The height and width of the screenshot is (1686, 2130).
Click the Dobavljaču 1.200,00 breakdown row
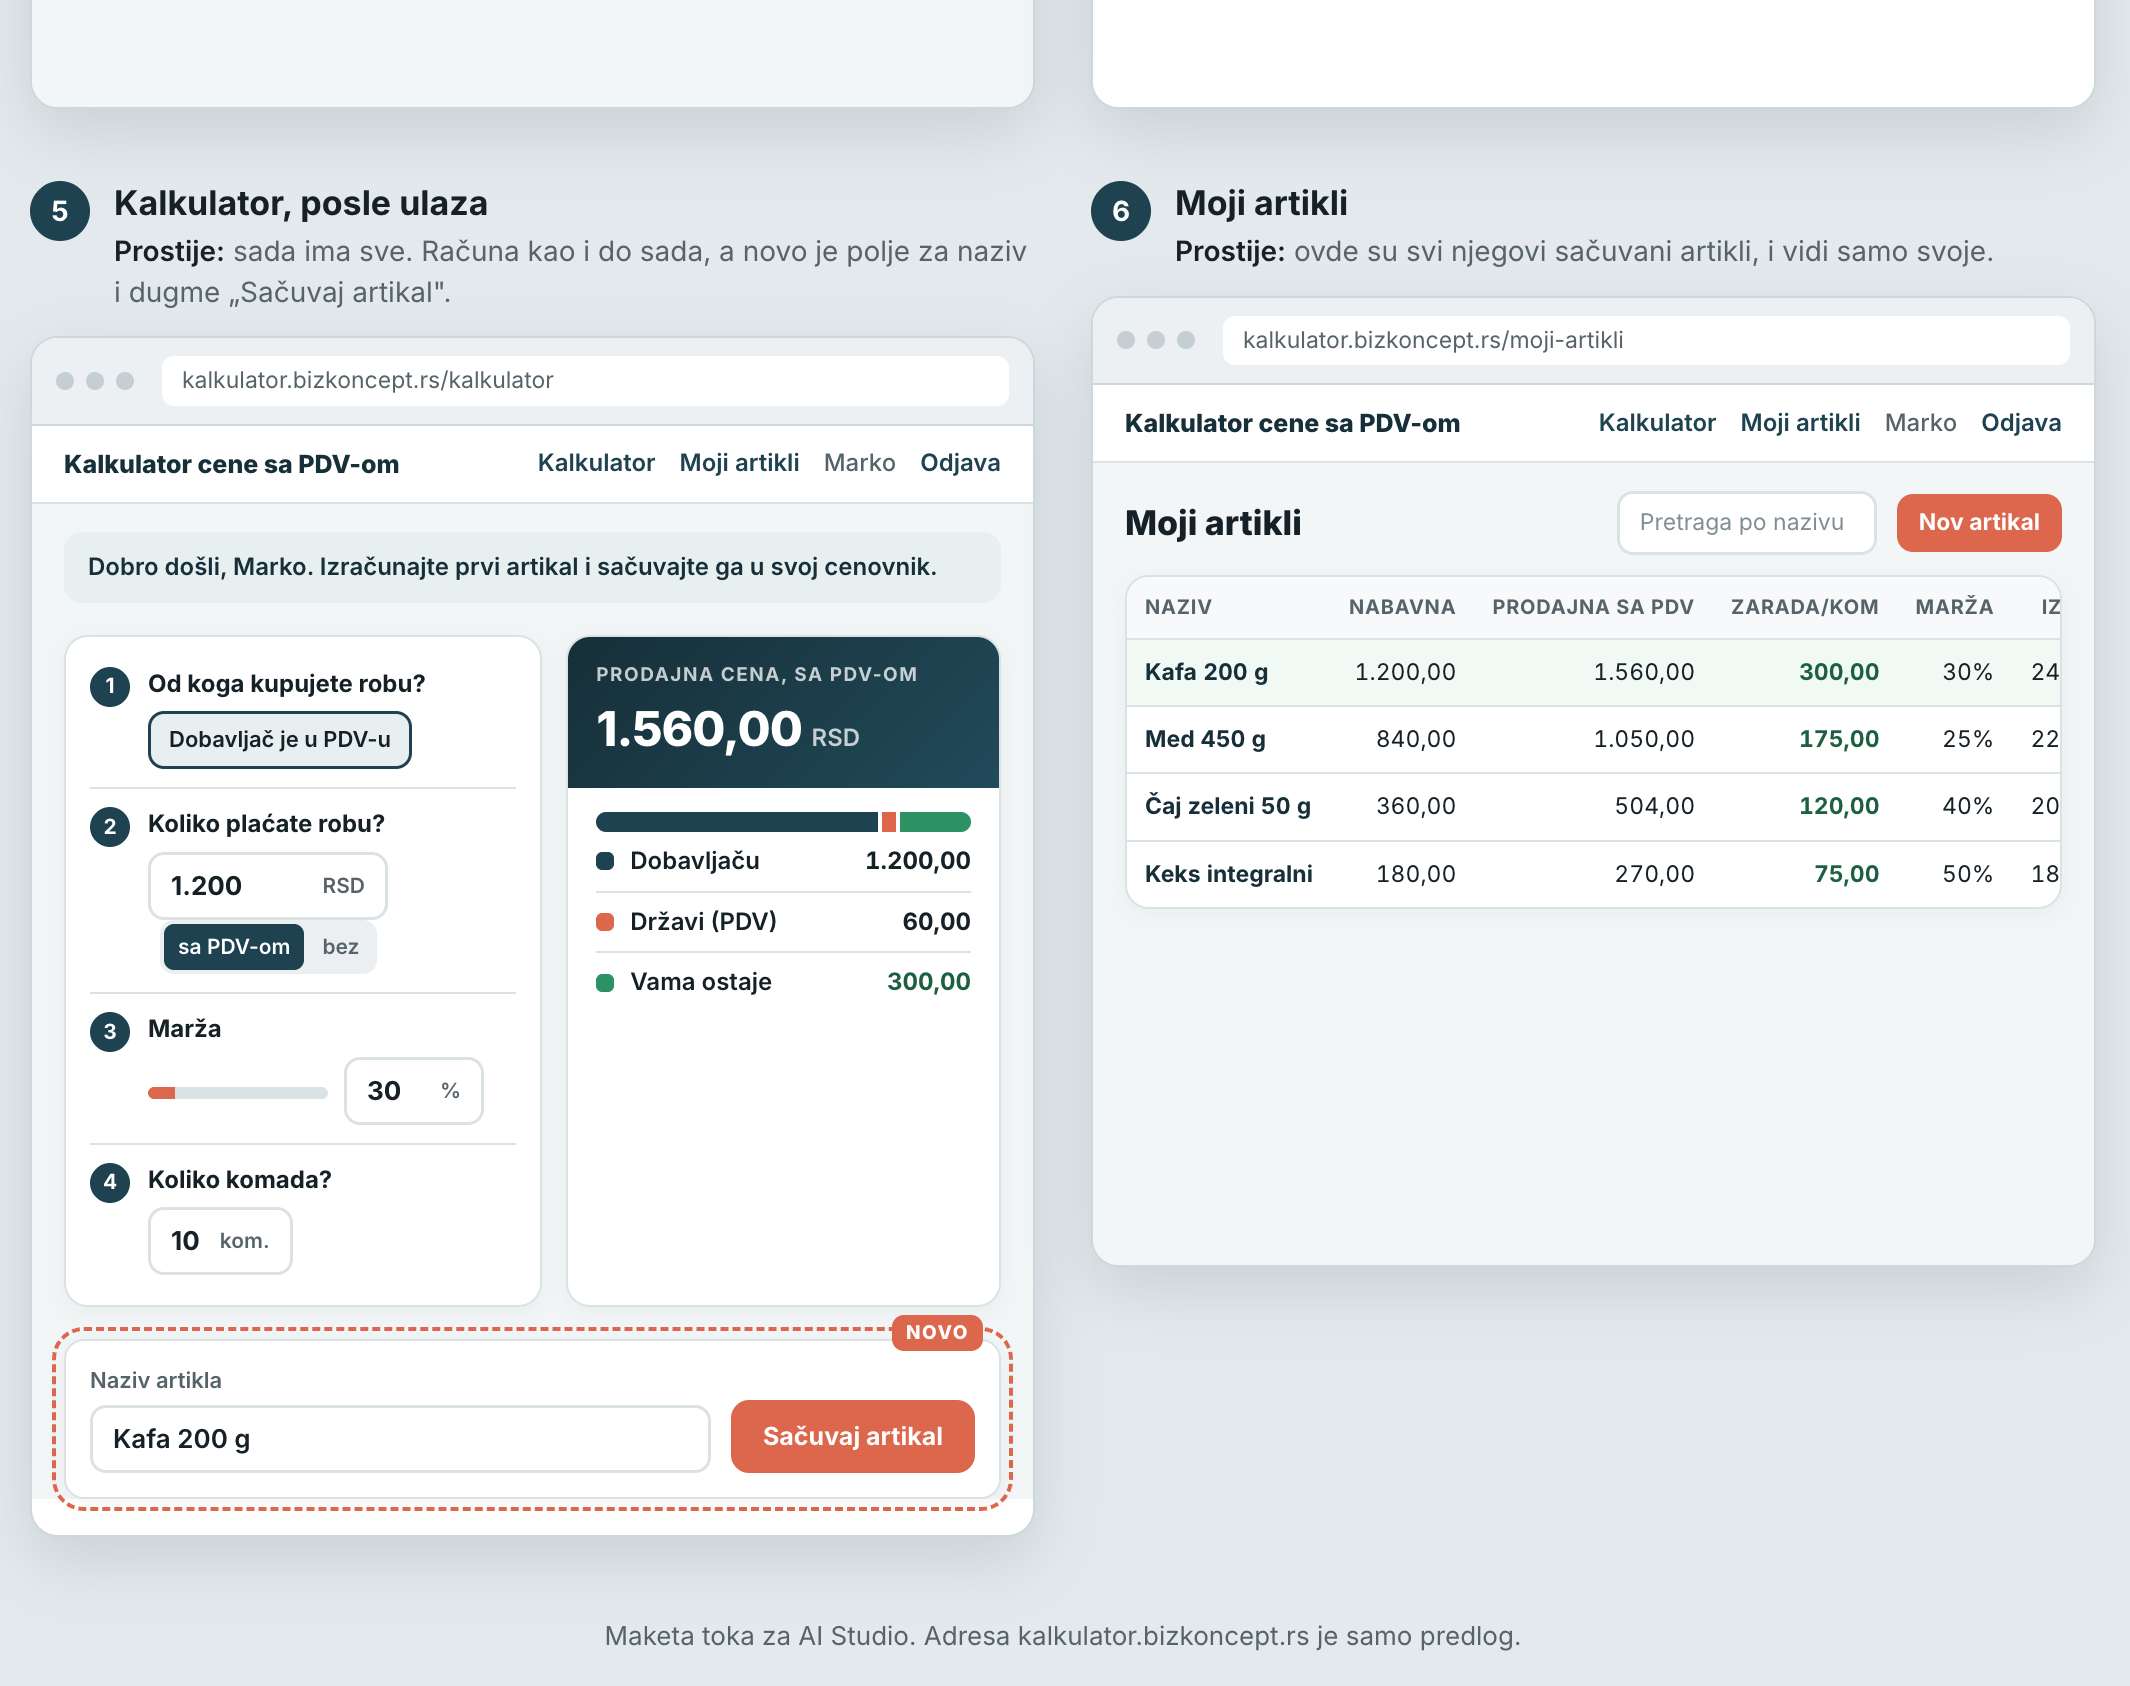pos(783,861)
